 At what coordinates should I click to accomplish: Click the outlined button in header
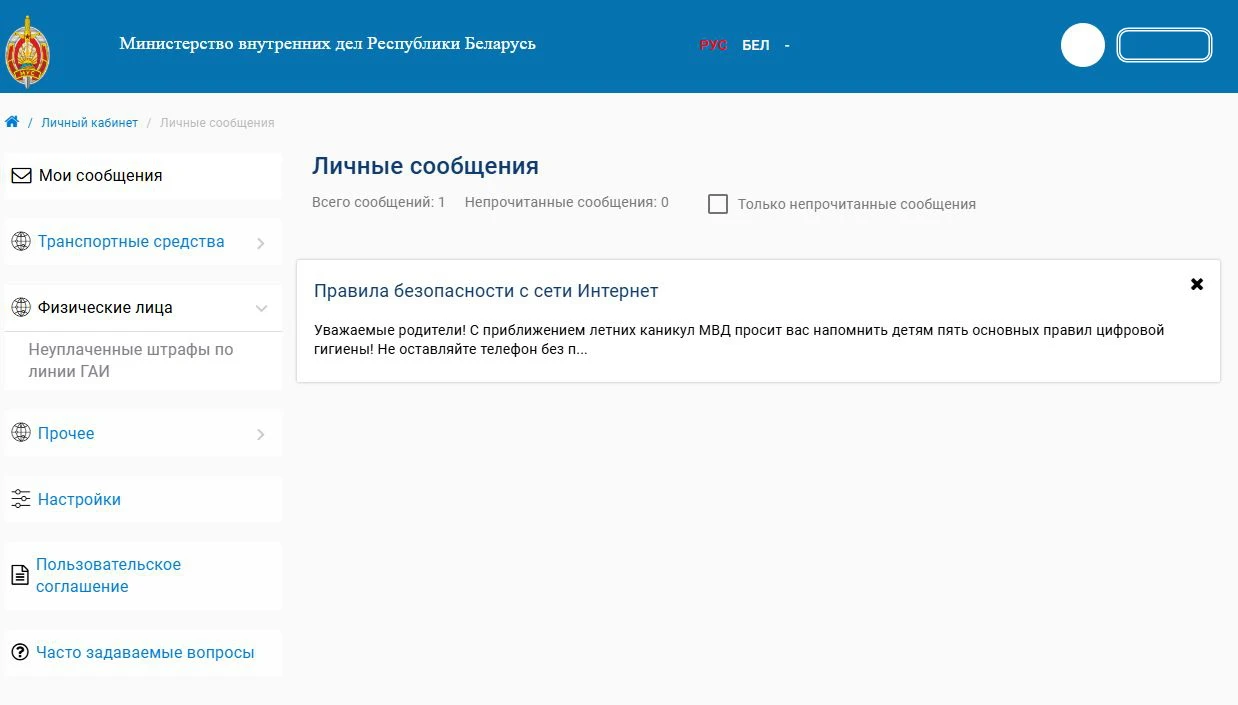point(1164,45)
